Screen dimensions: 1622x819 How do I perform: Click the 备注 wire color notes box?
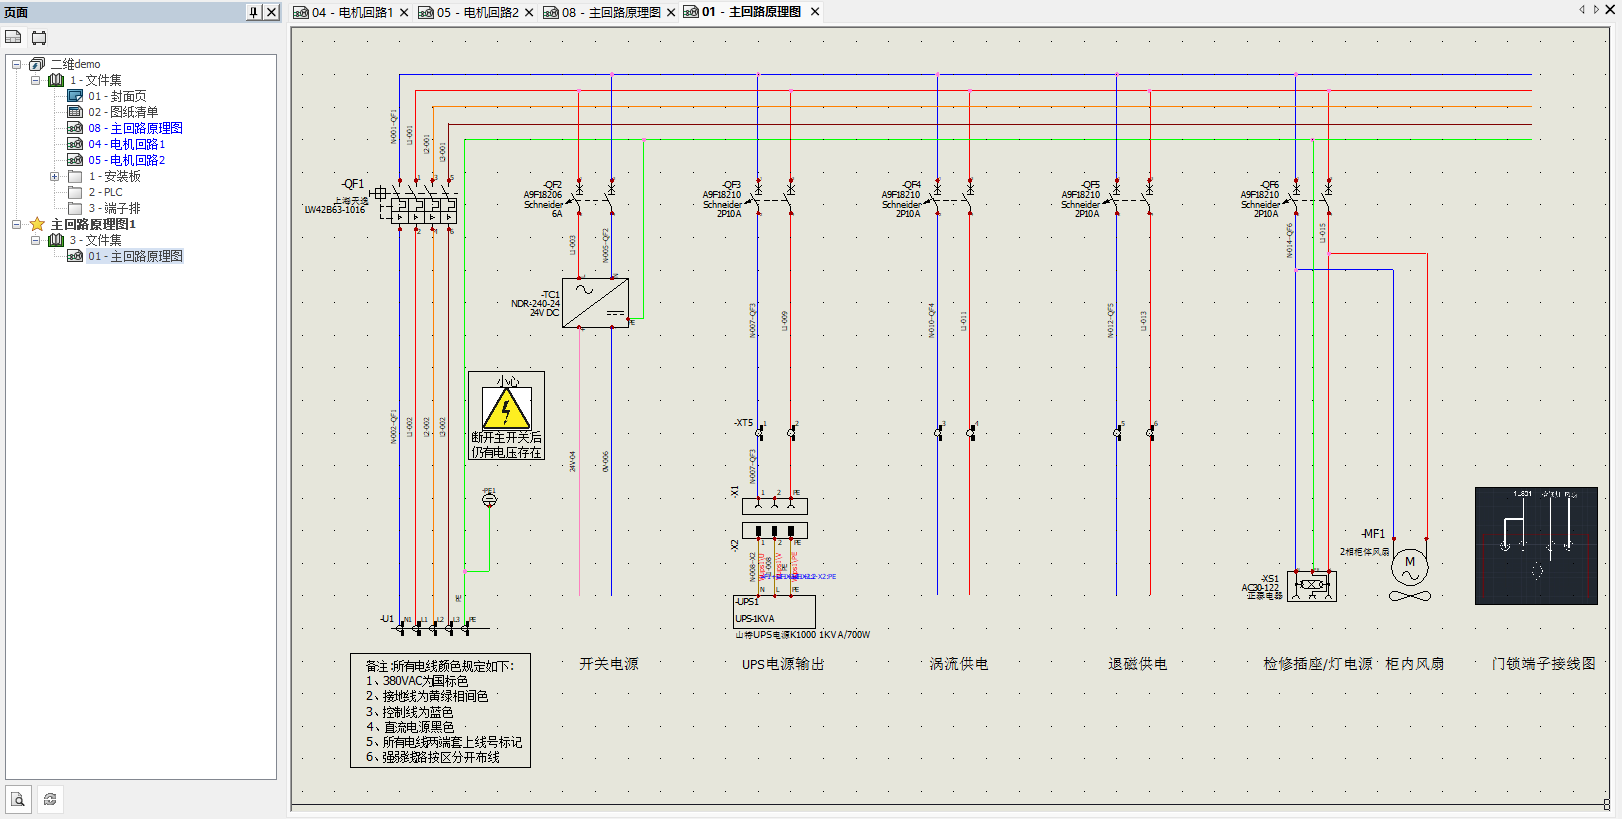440,711
